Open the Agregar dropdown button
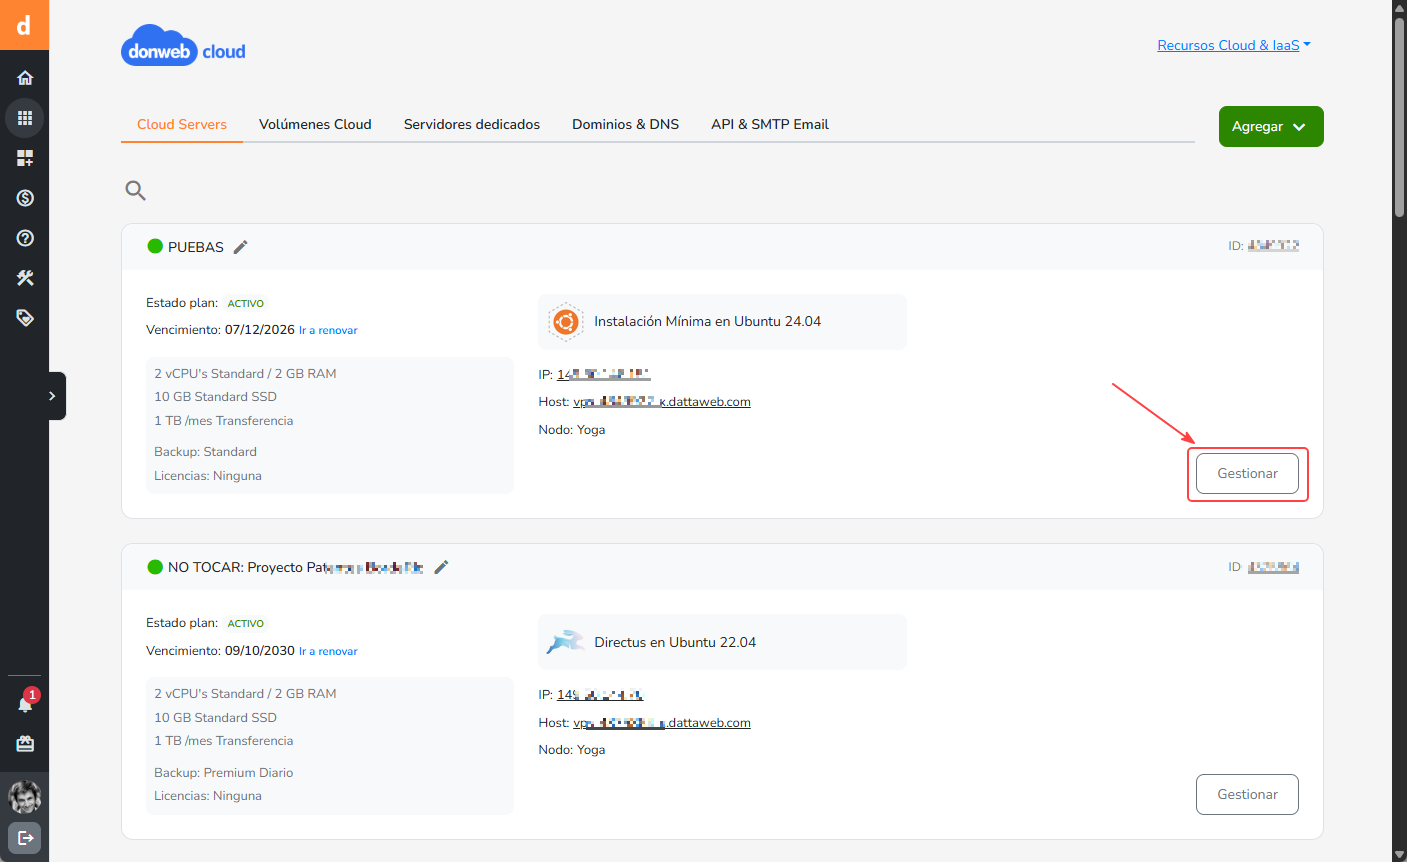Image resolution: width=1407 pixels, height=862 pixels. [1271, 127]
